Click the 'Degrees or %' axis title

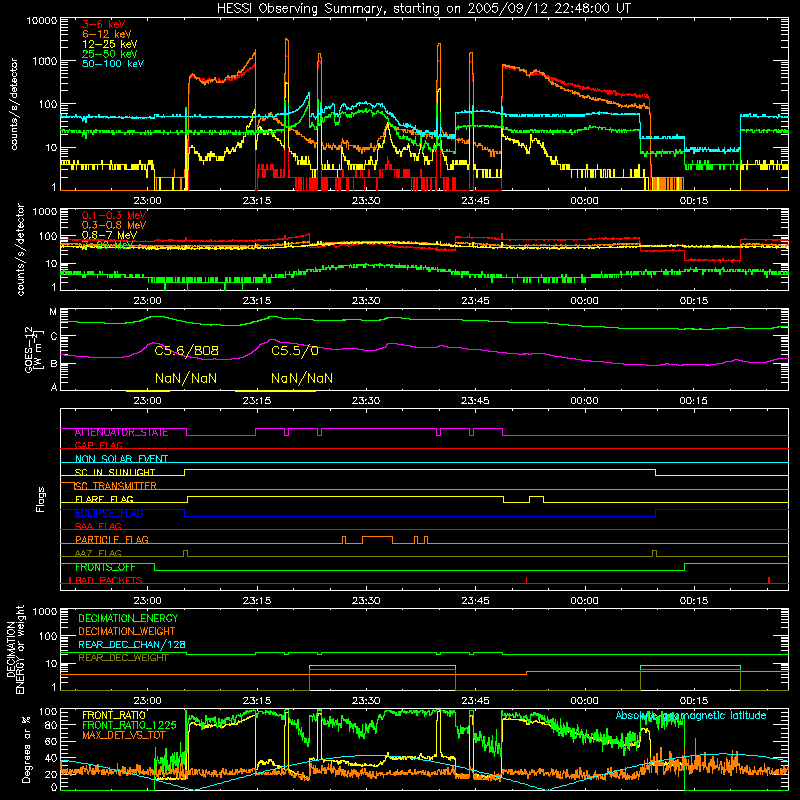pos(26,750)
